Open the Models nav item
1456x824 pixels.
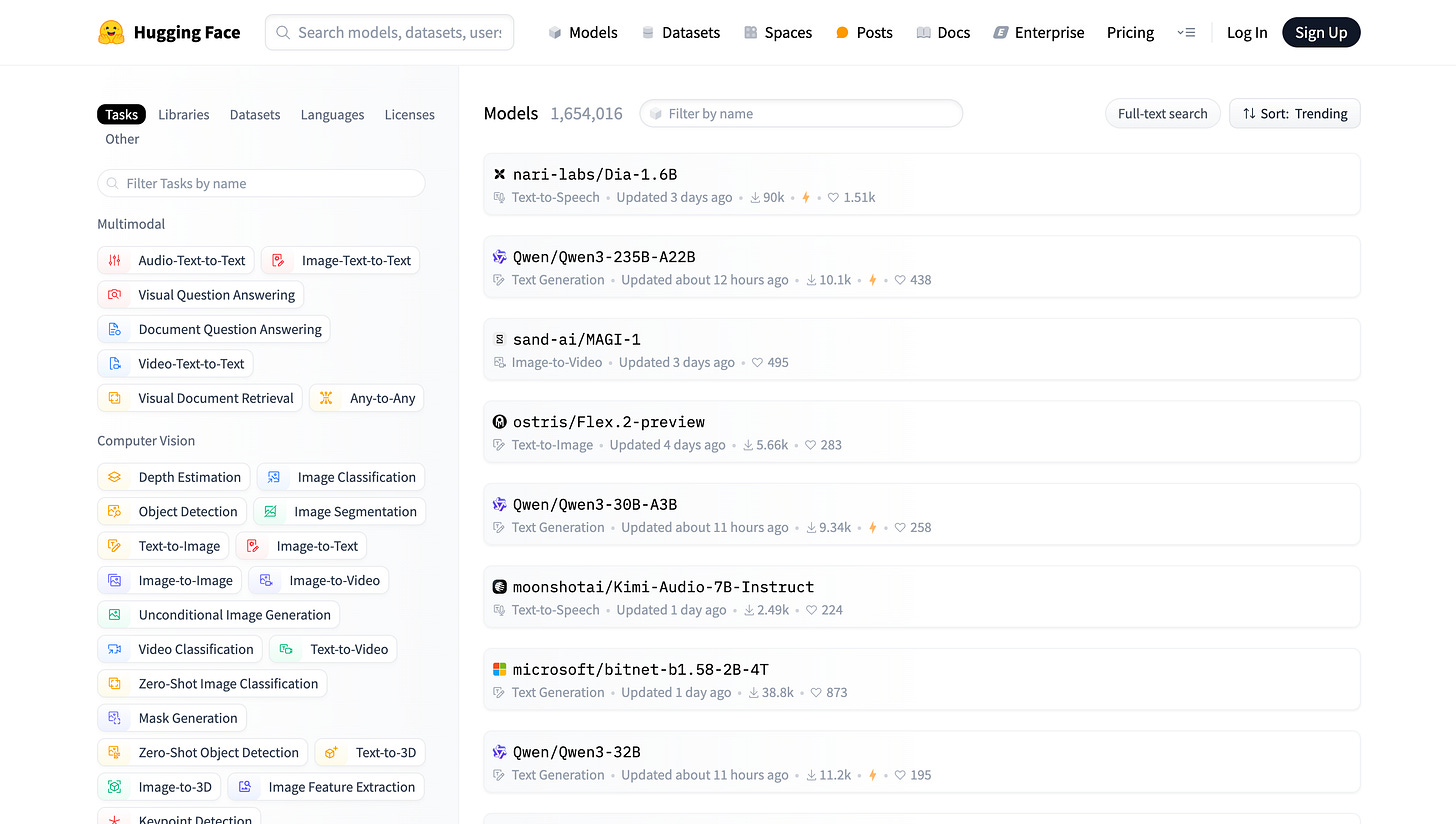tap(583, 32)
